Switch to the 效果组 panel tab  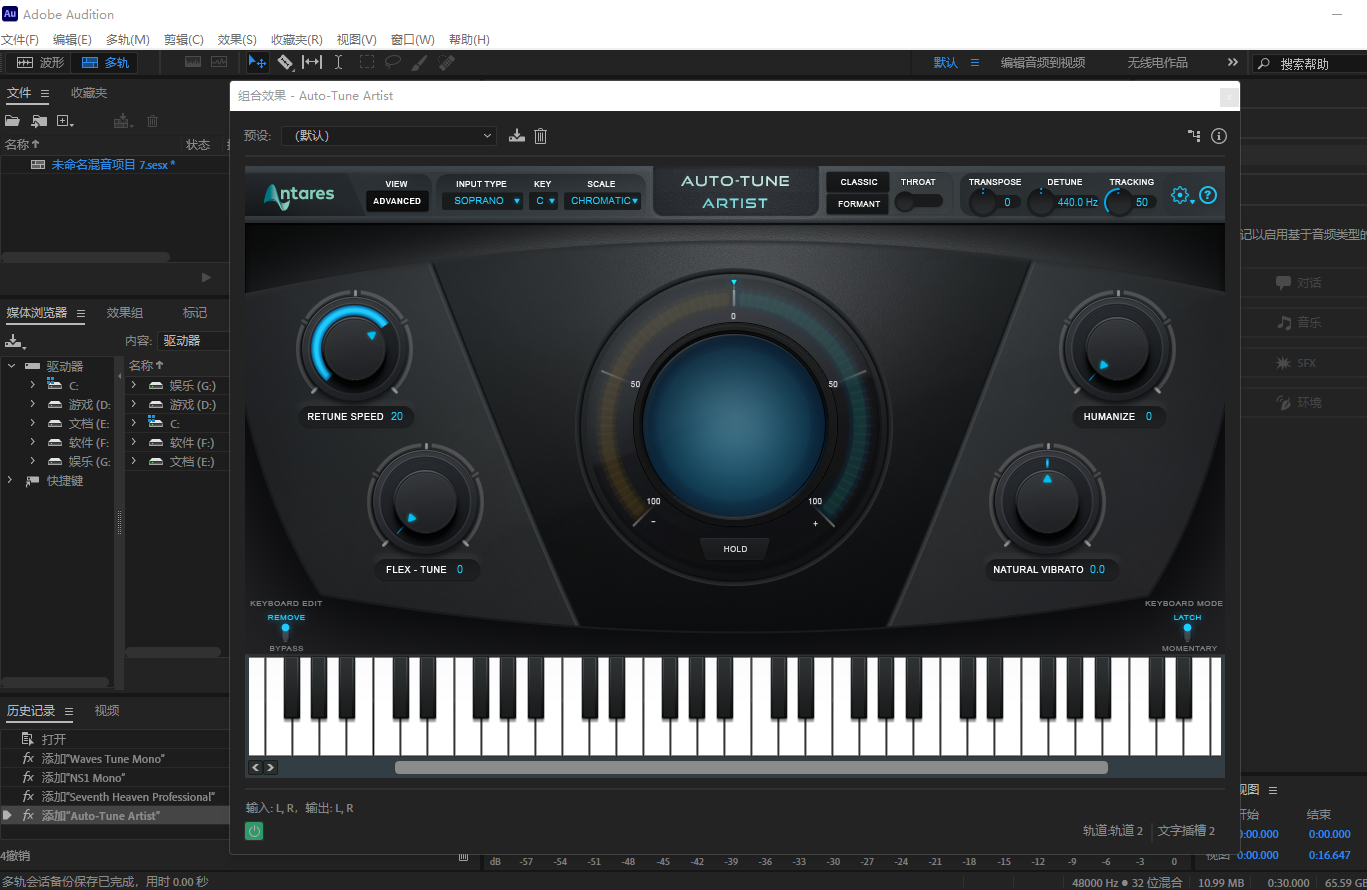coord(124,312)
